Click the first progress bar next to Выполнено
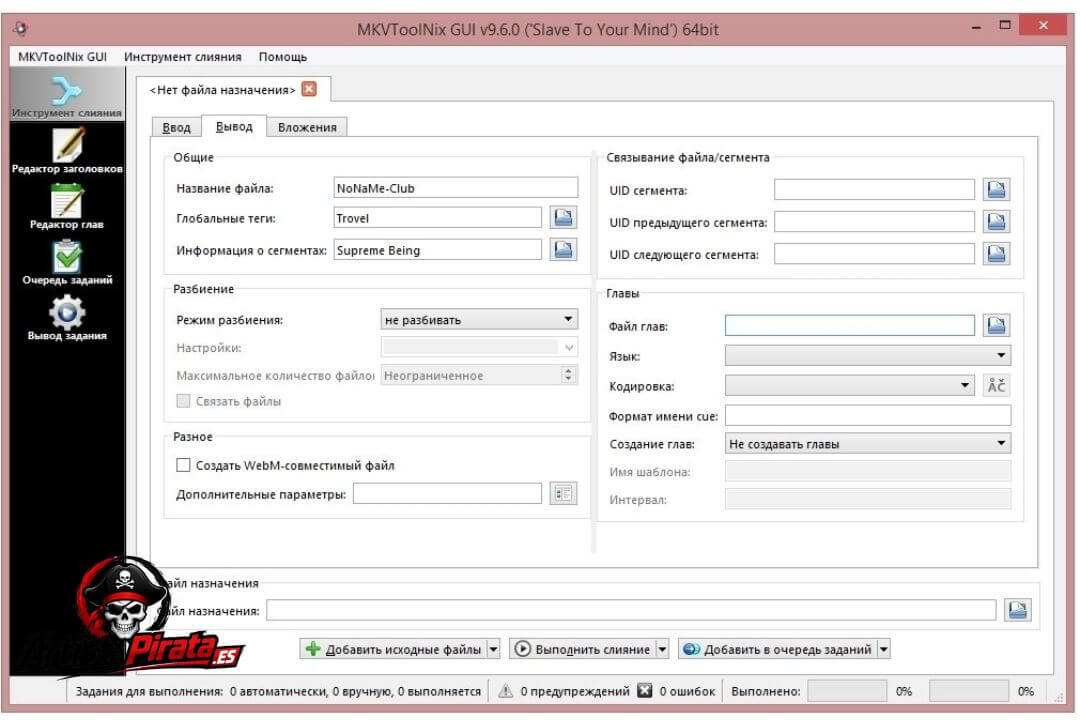This screenshot has height=720, width=1080. [847, 690]
